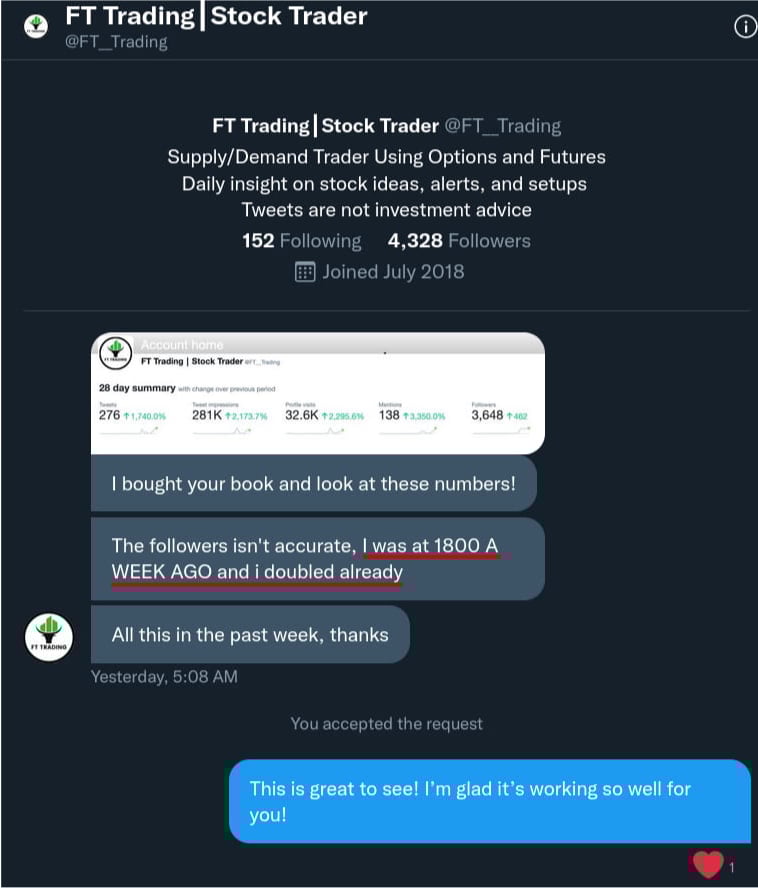Screen dimensions: 758x888
Task: Select "I bought your book" message bubble
Action: tap(314, 484)
